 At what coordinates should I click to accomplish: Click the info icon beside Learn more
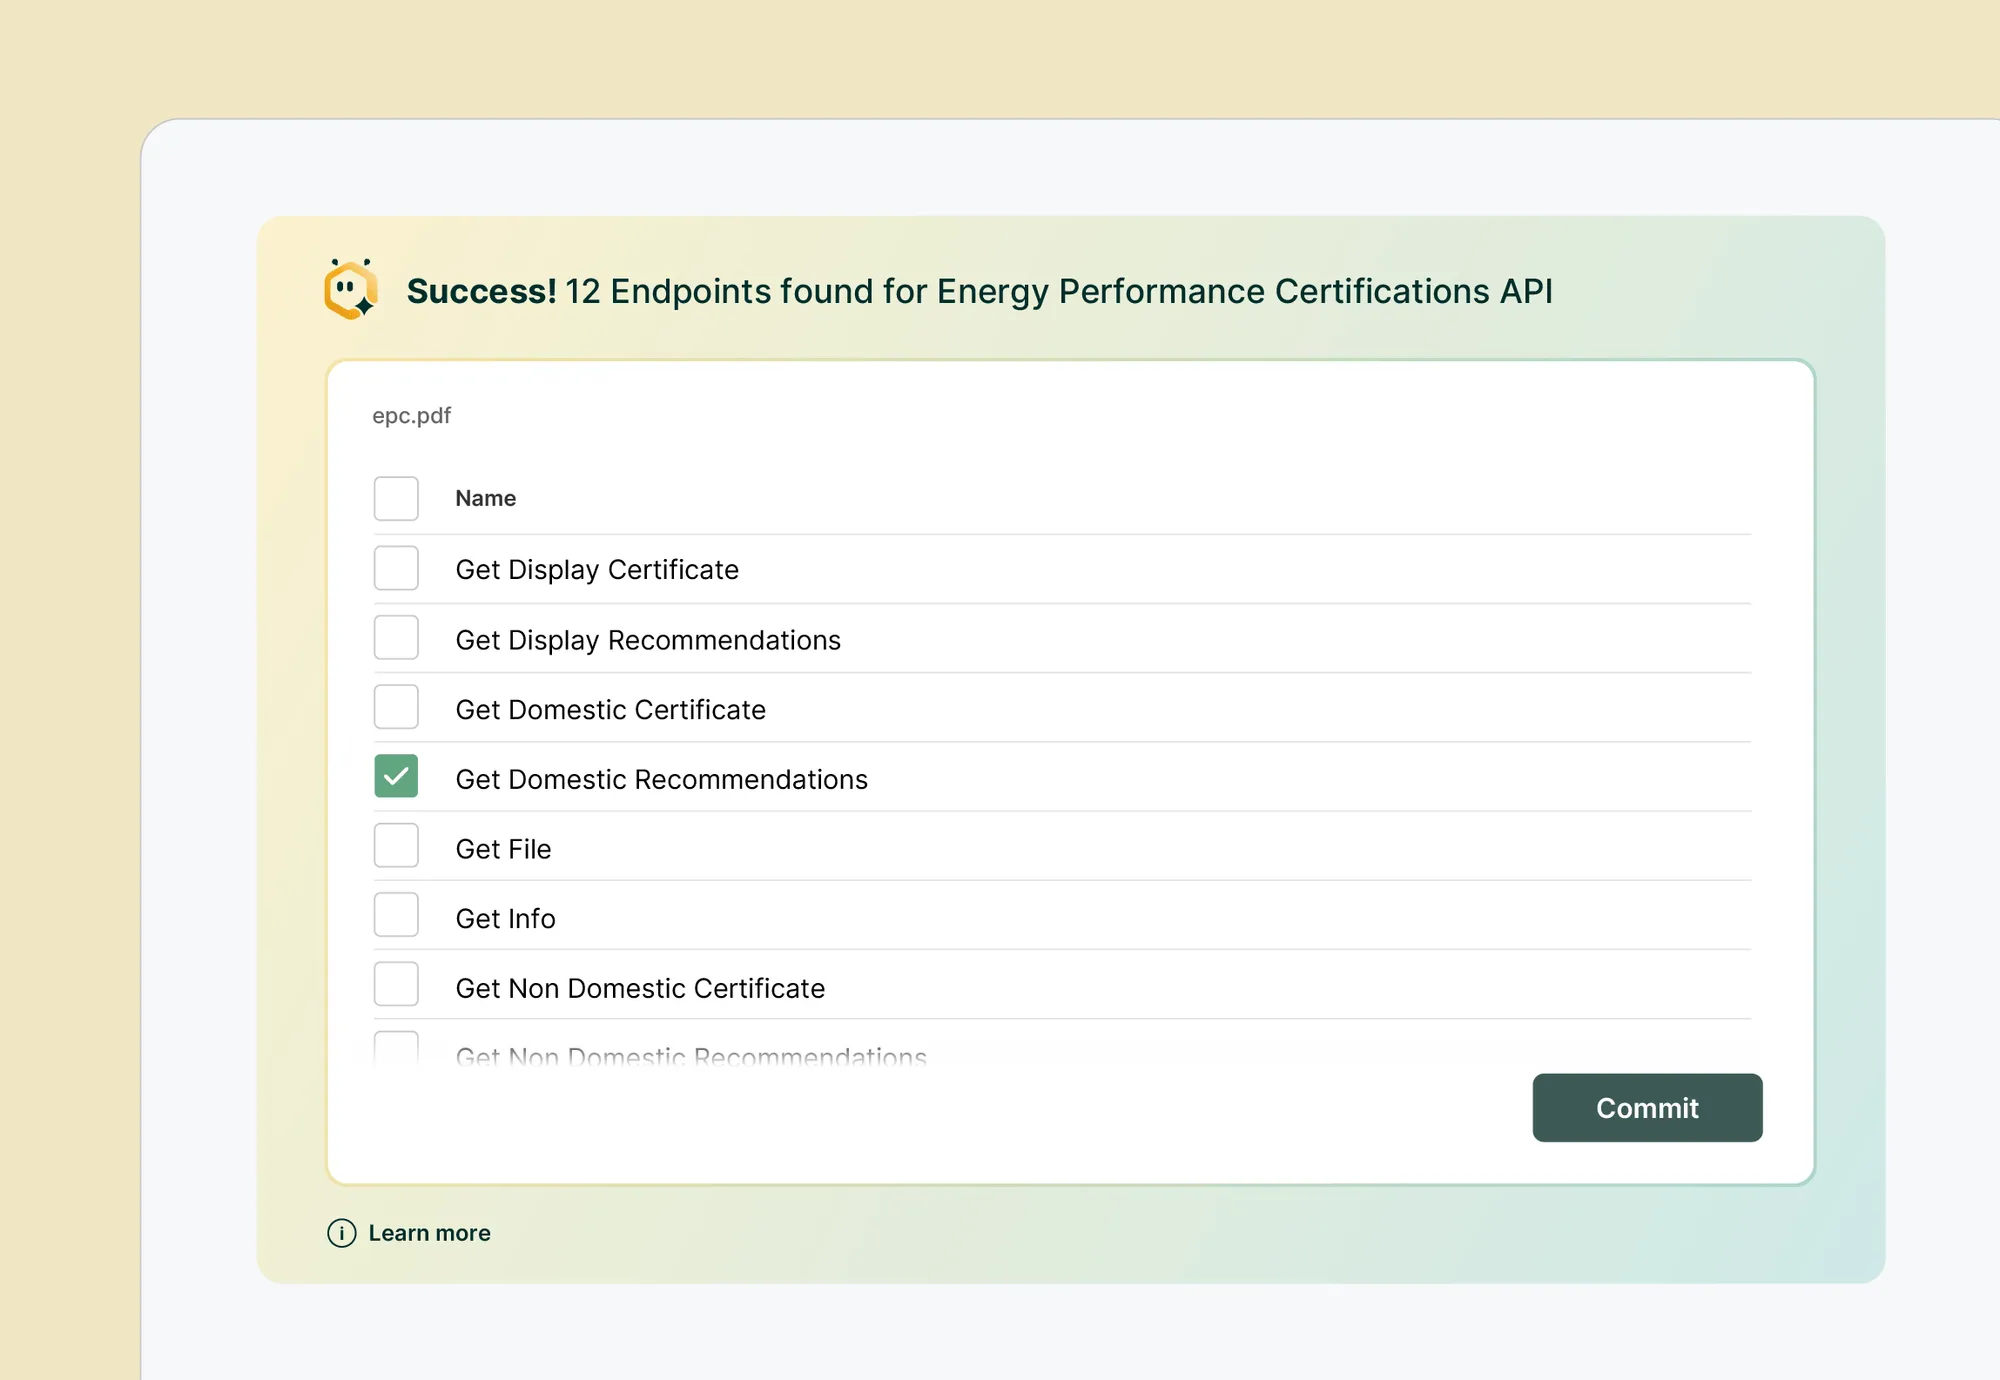pyautogui.click(x=341, y=1233)
